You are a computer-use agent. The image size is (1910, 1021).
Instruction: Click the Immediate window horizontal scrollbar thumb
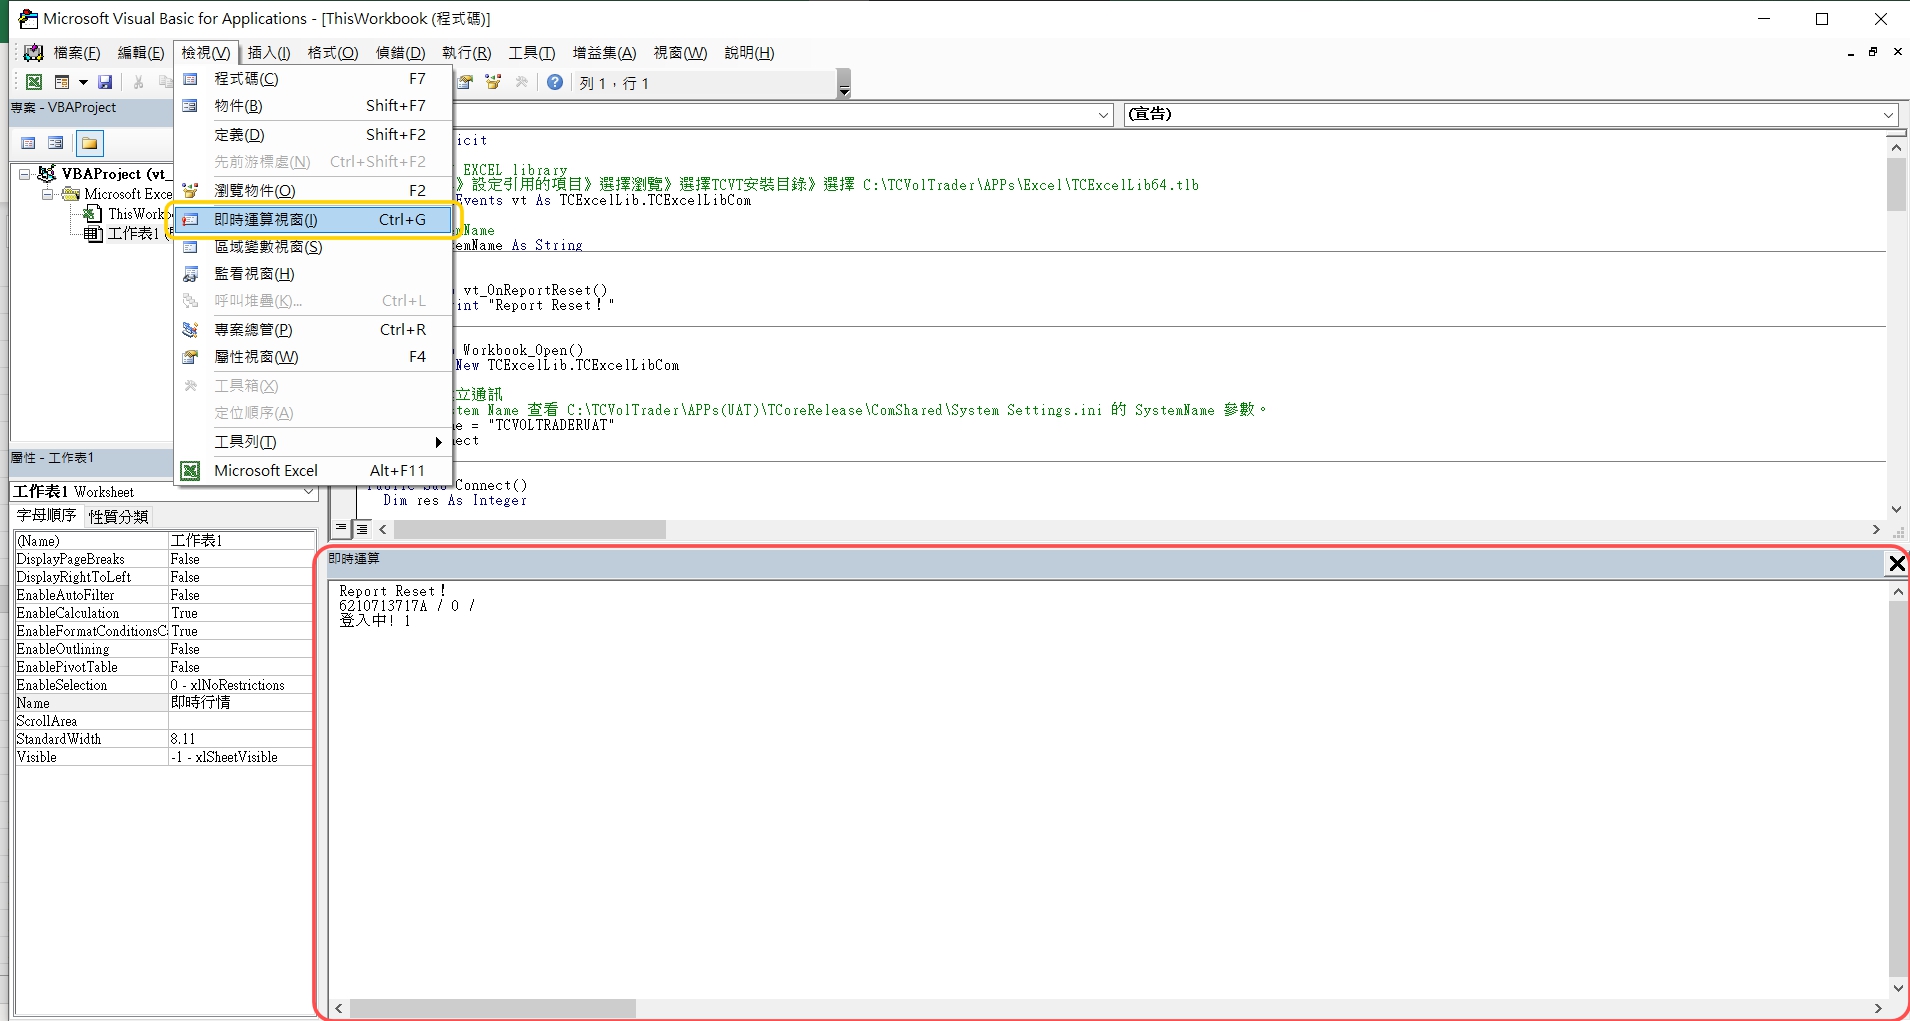(492, 1008)
